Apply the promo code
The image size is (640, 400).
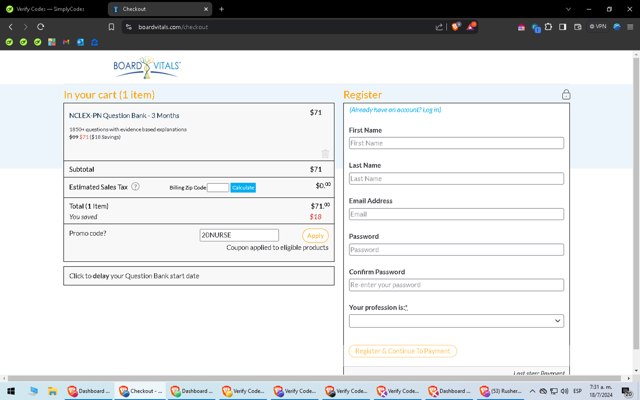pyautogui.click(x=315, y=236)
